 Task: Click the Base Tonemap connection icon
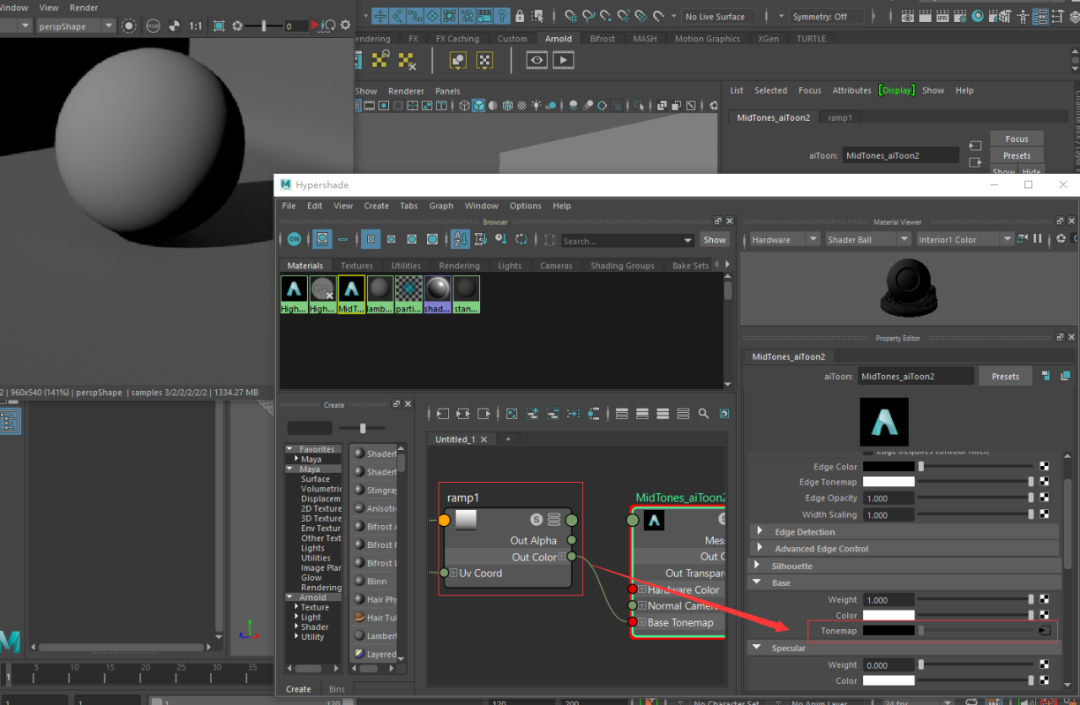tap(1044, 631)
